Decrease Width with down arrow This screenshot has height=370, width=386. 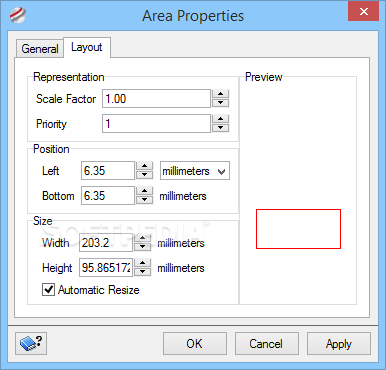pyautogui.click(x=143, y=247)
